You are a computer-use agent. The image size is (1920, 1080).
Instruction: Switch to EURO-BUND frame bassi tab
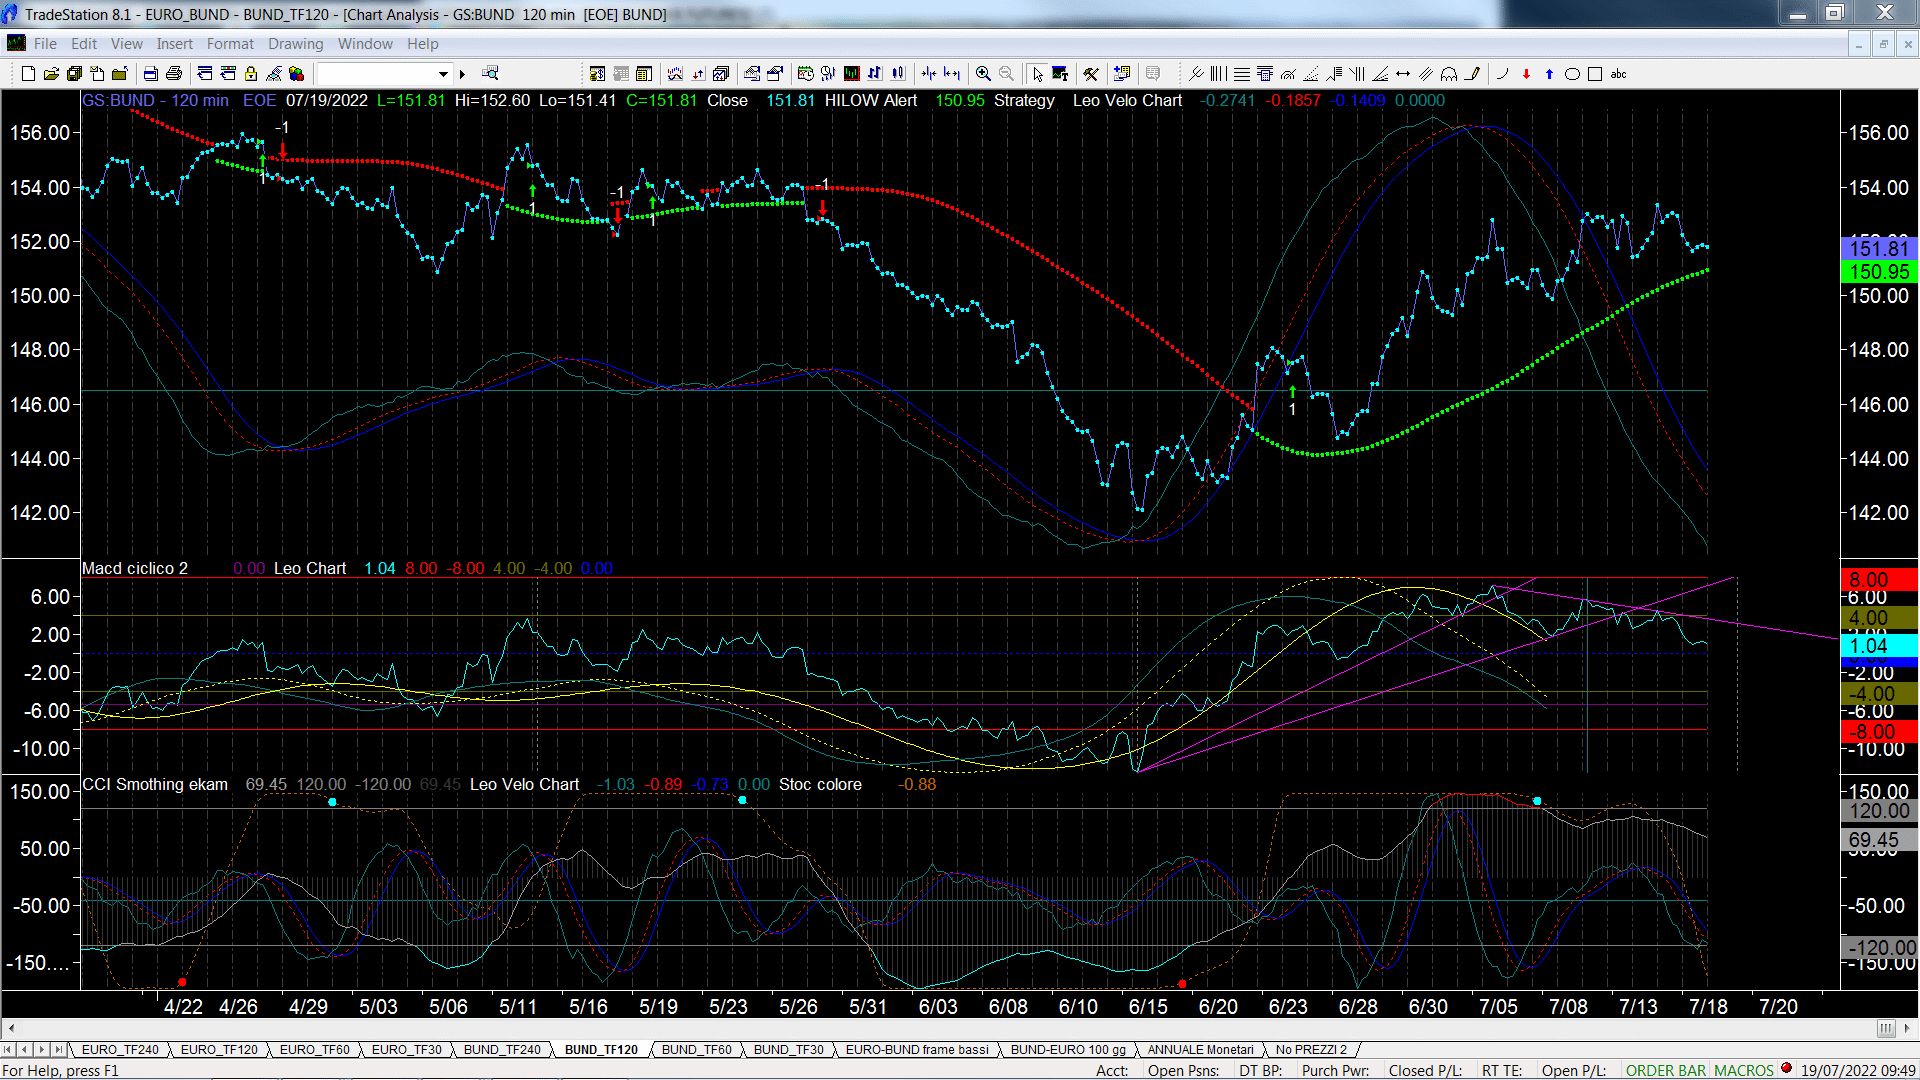[x=917, y=1050]
